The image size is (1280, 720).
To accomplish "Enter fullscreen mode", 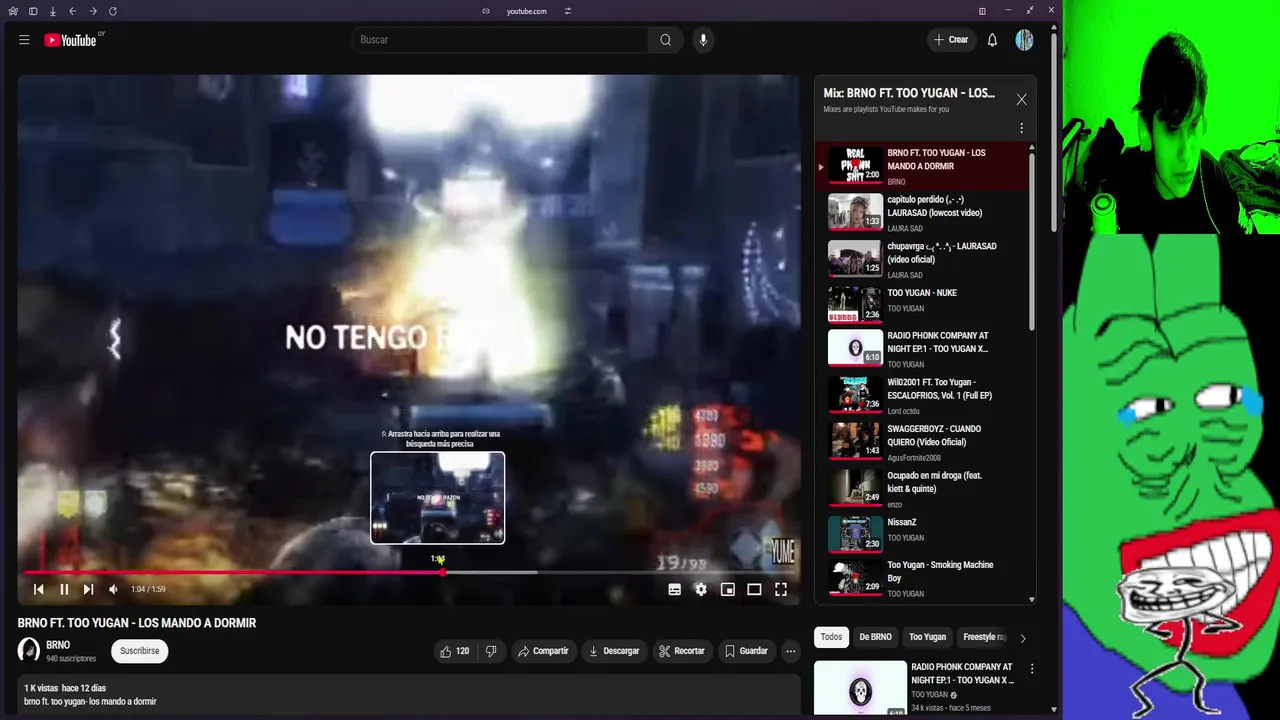I will click(x=781, y=590).
